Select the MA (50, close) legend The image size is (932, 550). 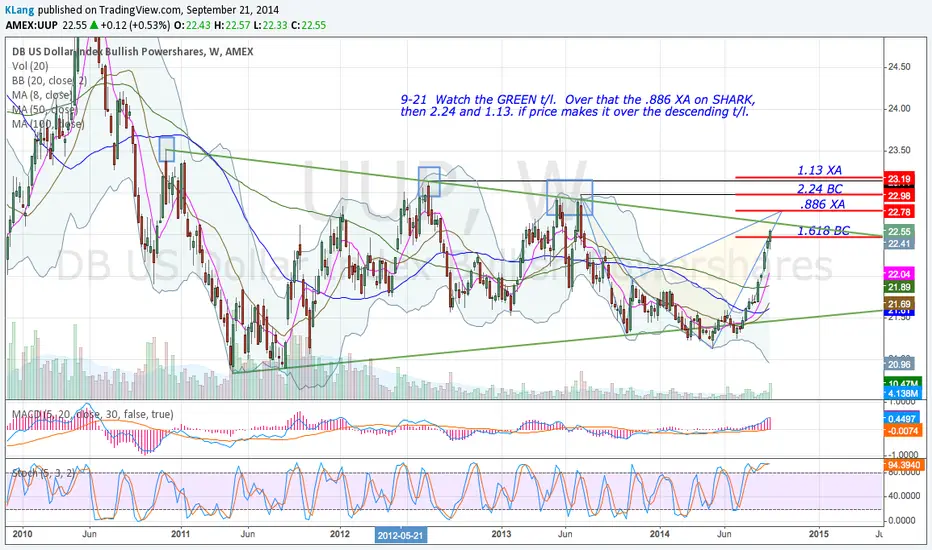tap(44, 109)
